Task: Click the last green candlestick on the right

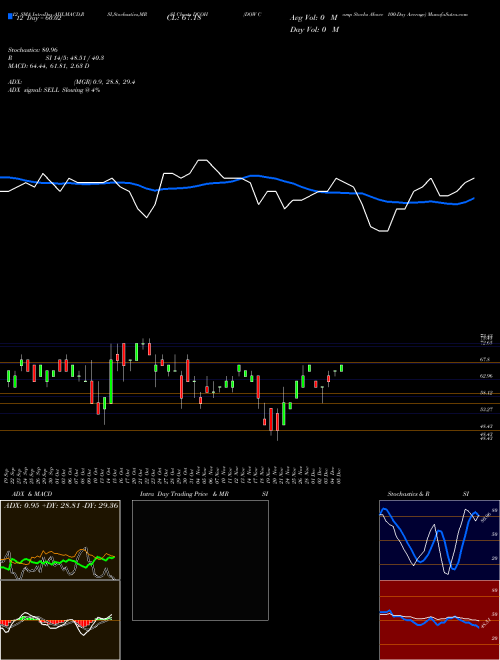Action: [x=341, y=368]
